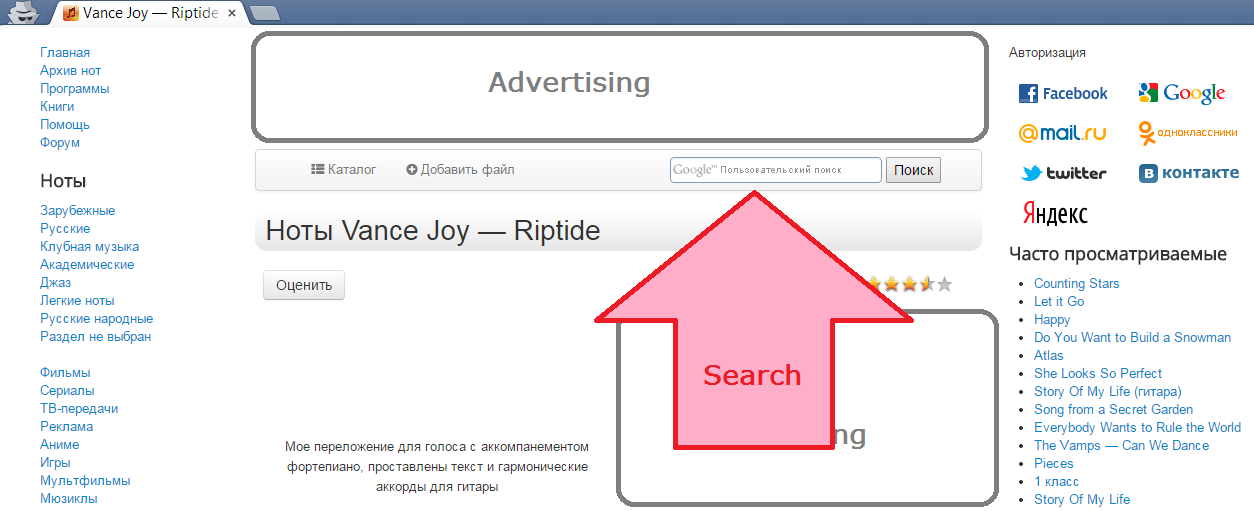Image resolution: width=1254 pixels, height=511 pixels.
Task: Open Раздел не выбран link
Action: coord(96,337)
